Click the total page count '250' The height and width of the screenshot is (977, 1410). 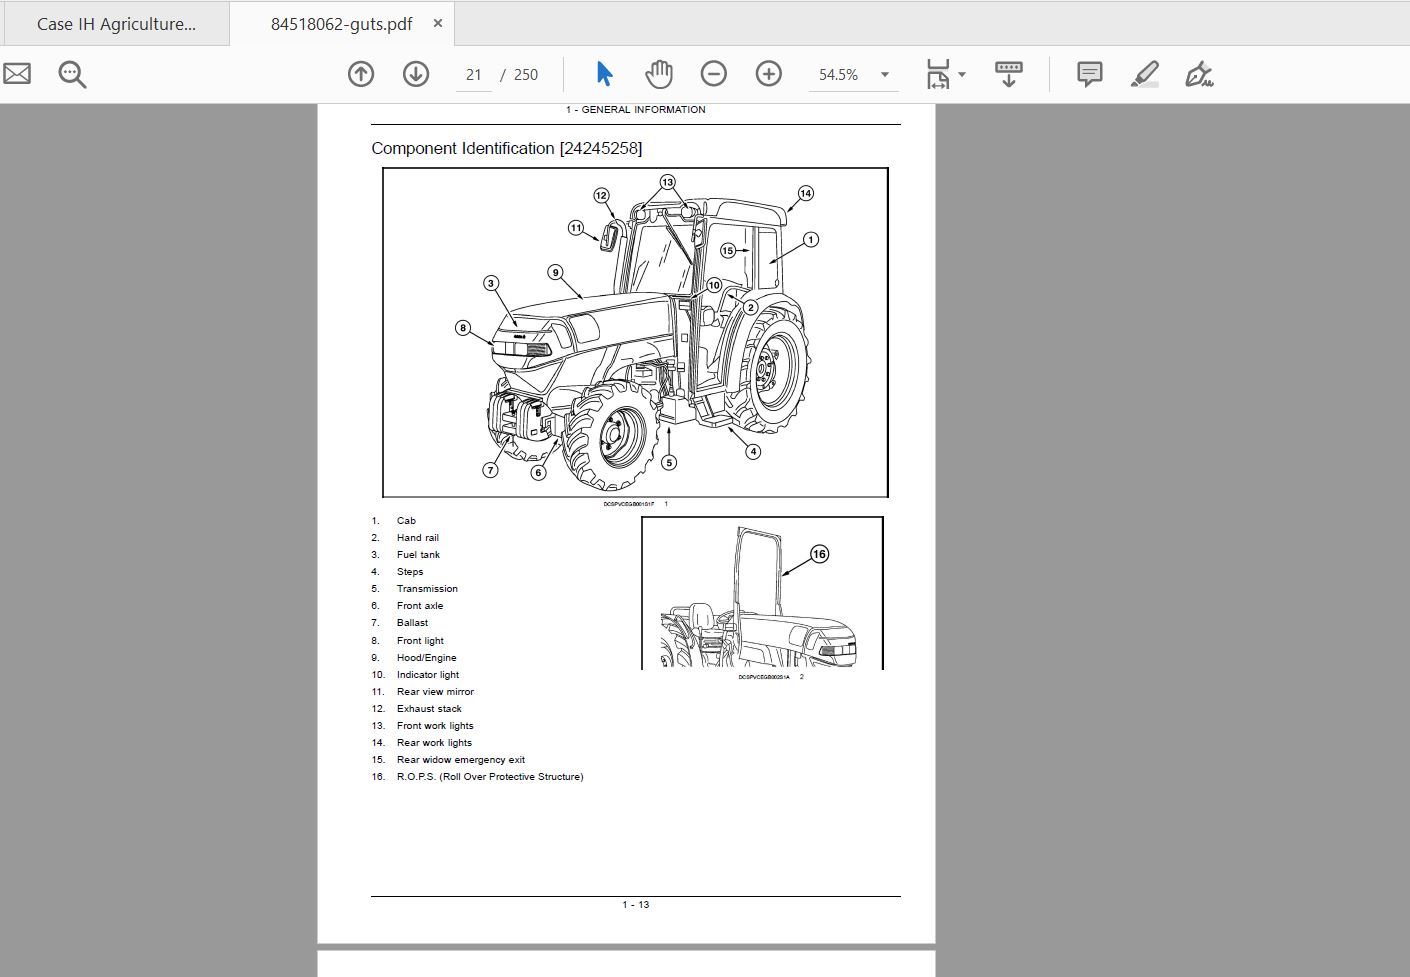526,75
